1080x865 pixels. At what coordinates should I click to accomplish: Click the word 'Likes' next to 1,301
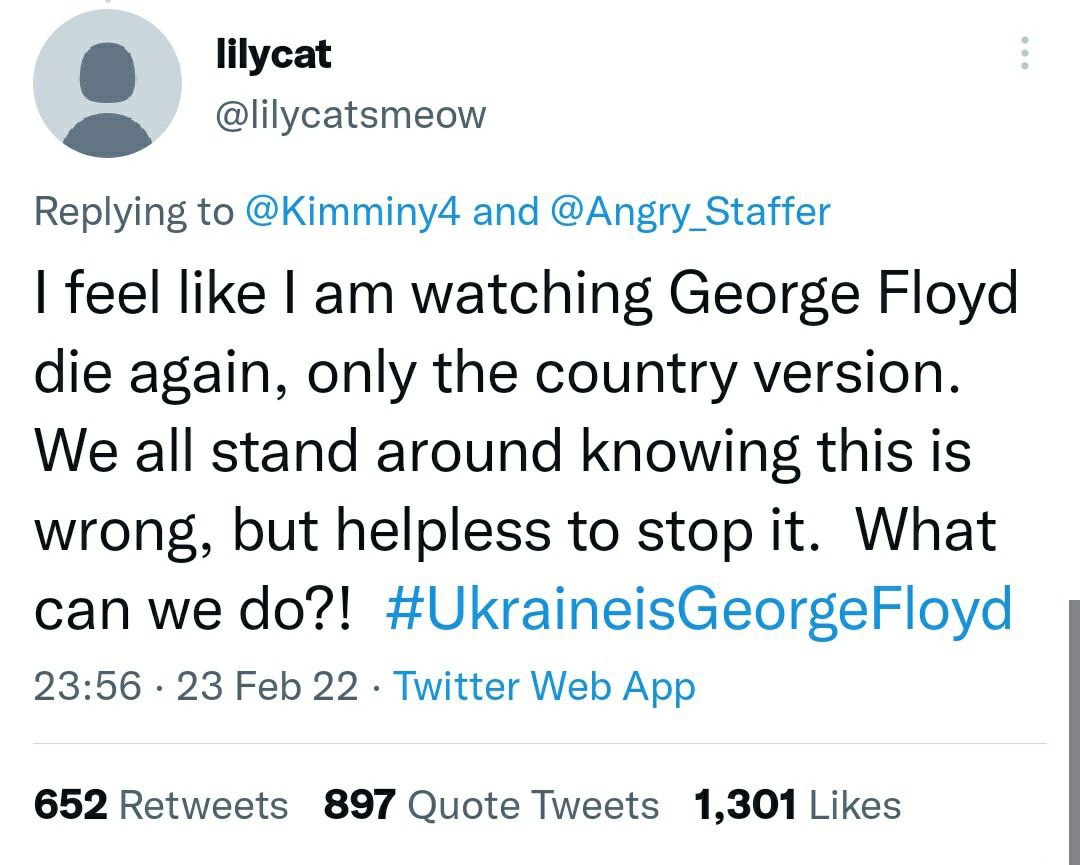855,805
